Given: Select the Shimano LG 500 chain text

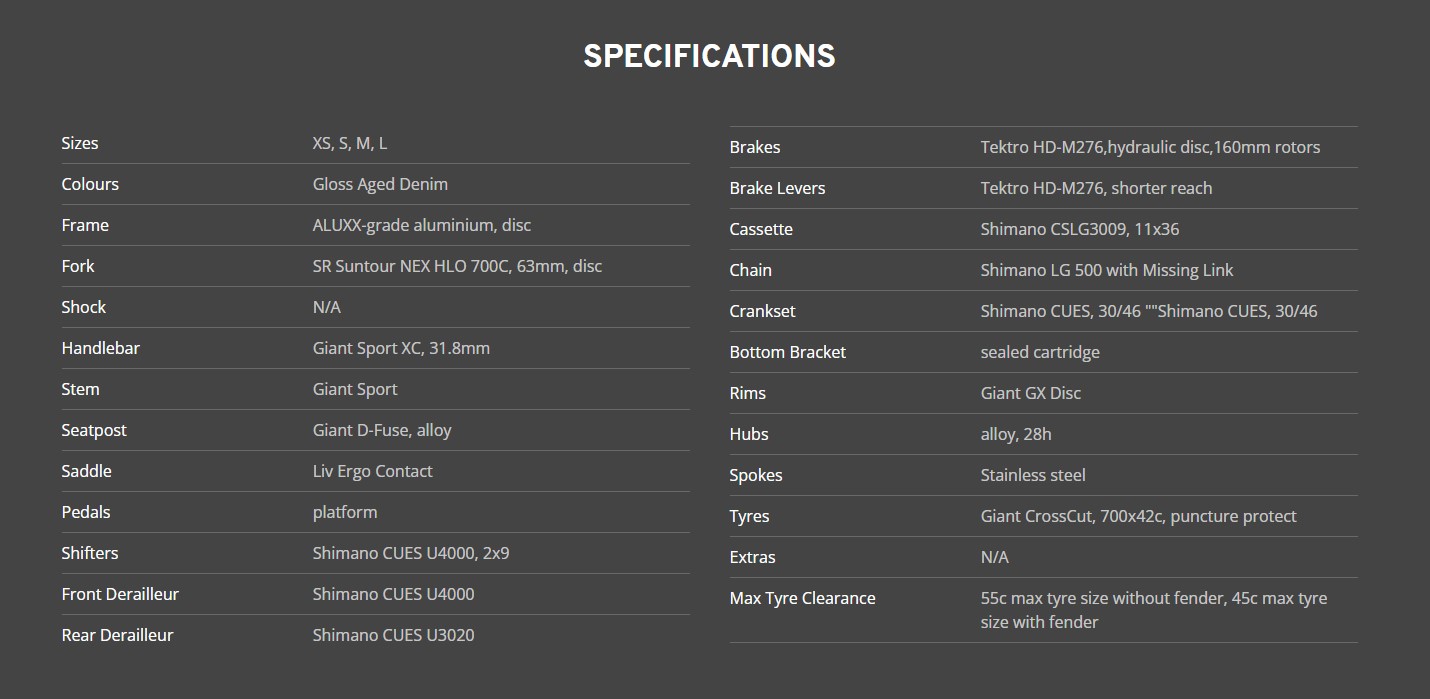Looking at the screenshot, I should coord(1106,270).
